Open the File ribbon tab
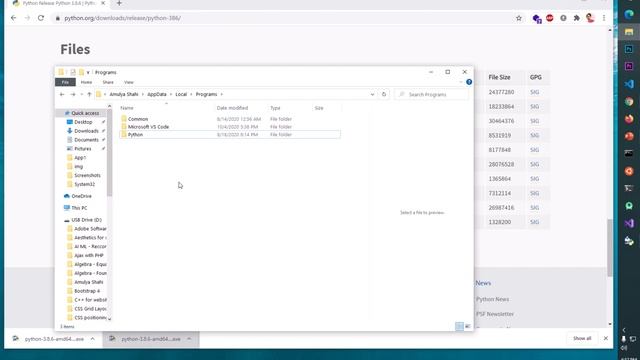Image resolution: width=640 pixels, height=360 pixels. [x=65, y=82]
